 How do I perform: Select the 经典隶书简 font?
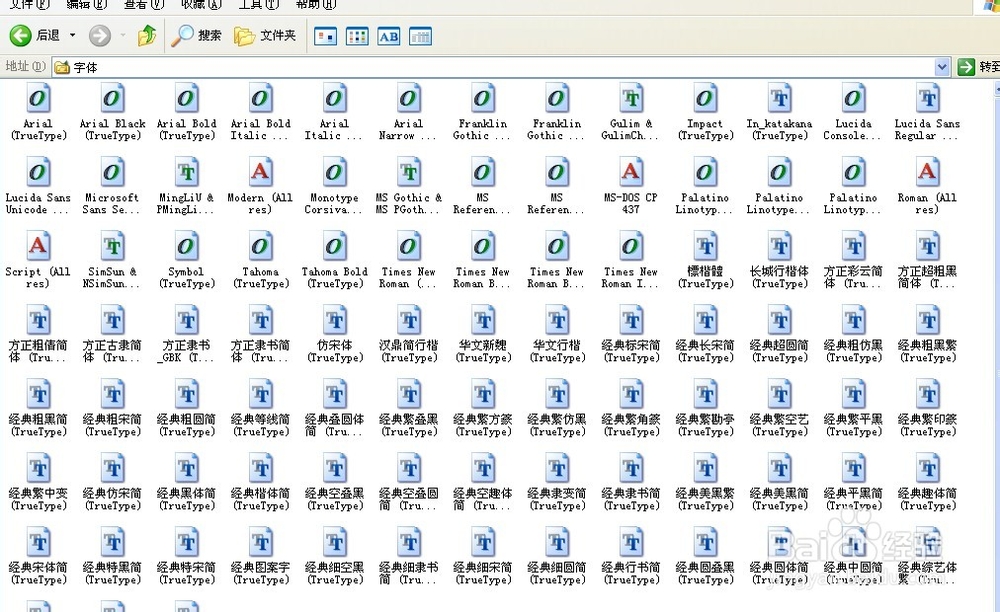coord(631,482)
